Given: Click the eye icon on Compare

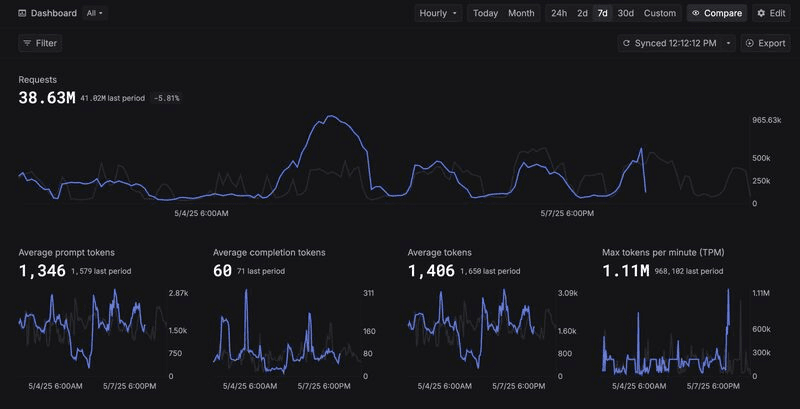Looking at the screenshot, I should [x=696, y=13].
